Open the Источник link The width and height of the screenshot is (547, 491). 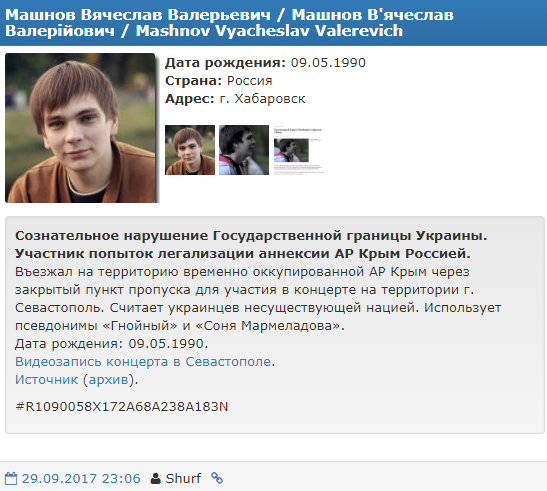coord(46,380)
